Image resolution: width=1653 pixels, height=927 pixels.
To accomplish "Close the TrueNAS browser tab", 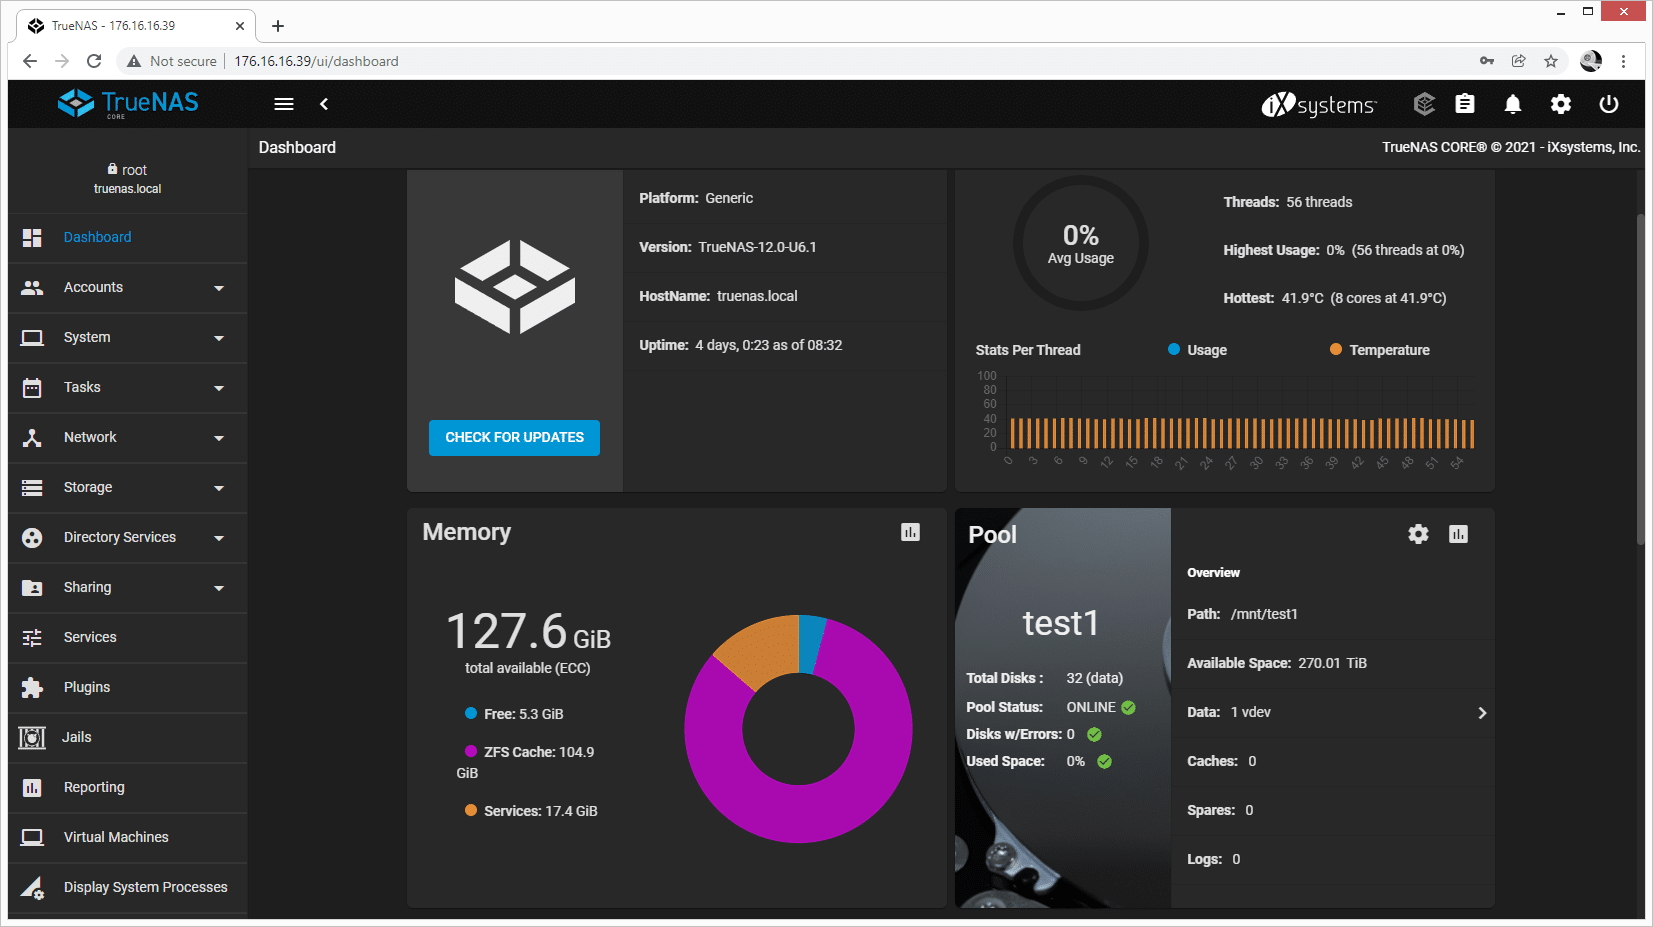I will [240, 26].
